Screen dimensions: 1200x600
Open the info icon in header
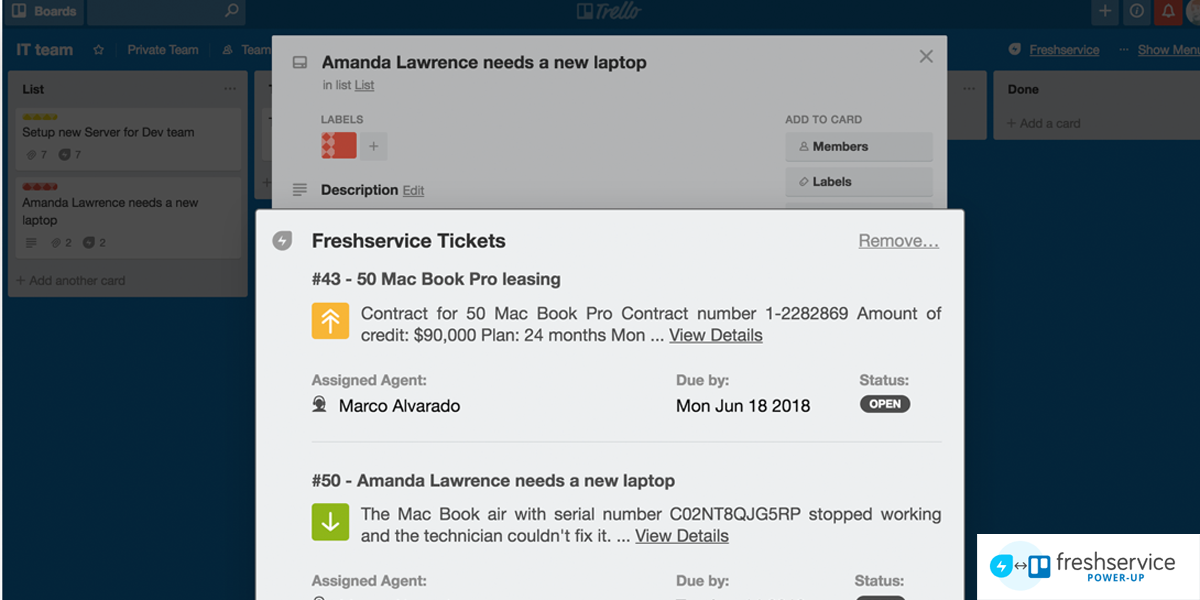coord(1136,12)
